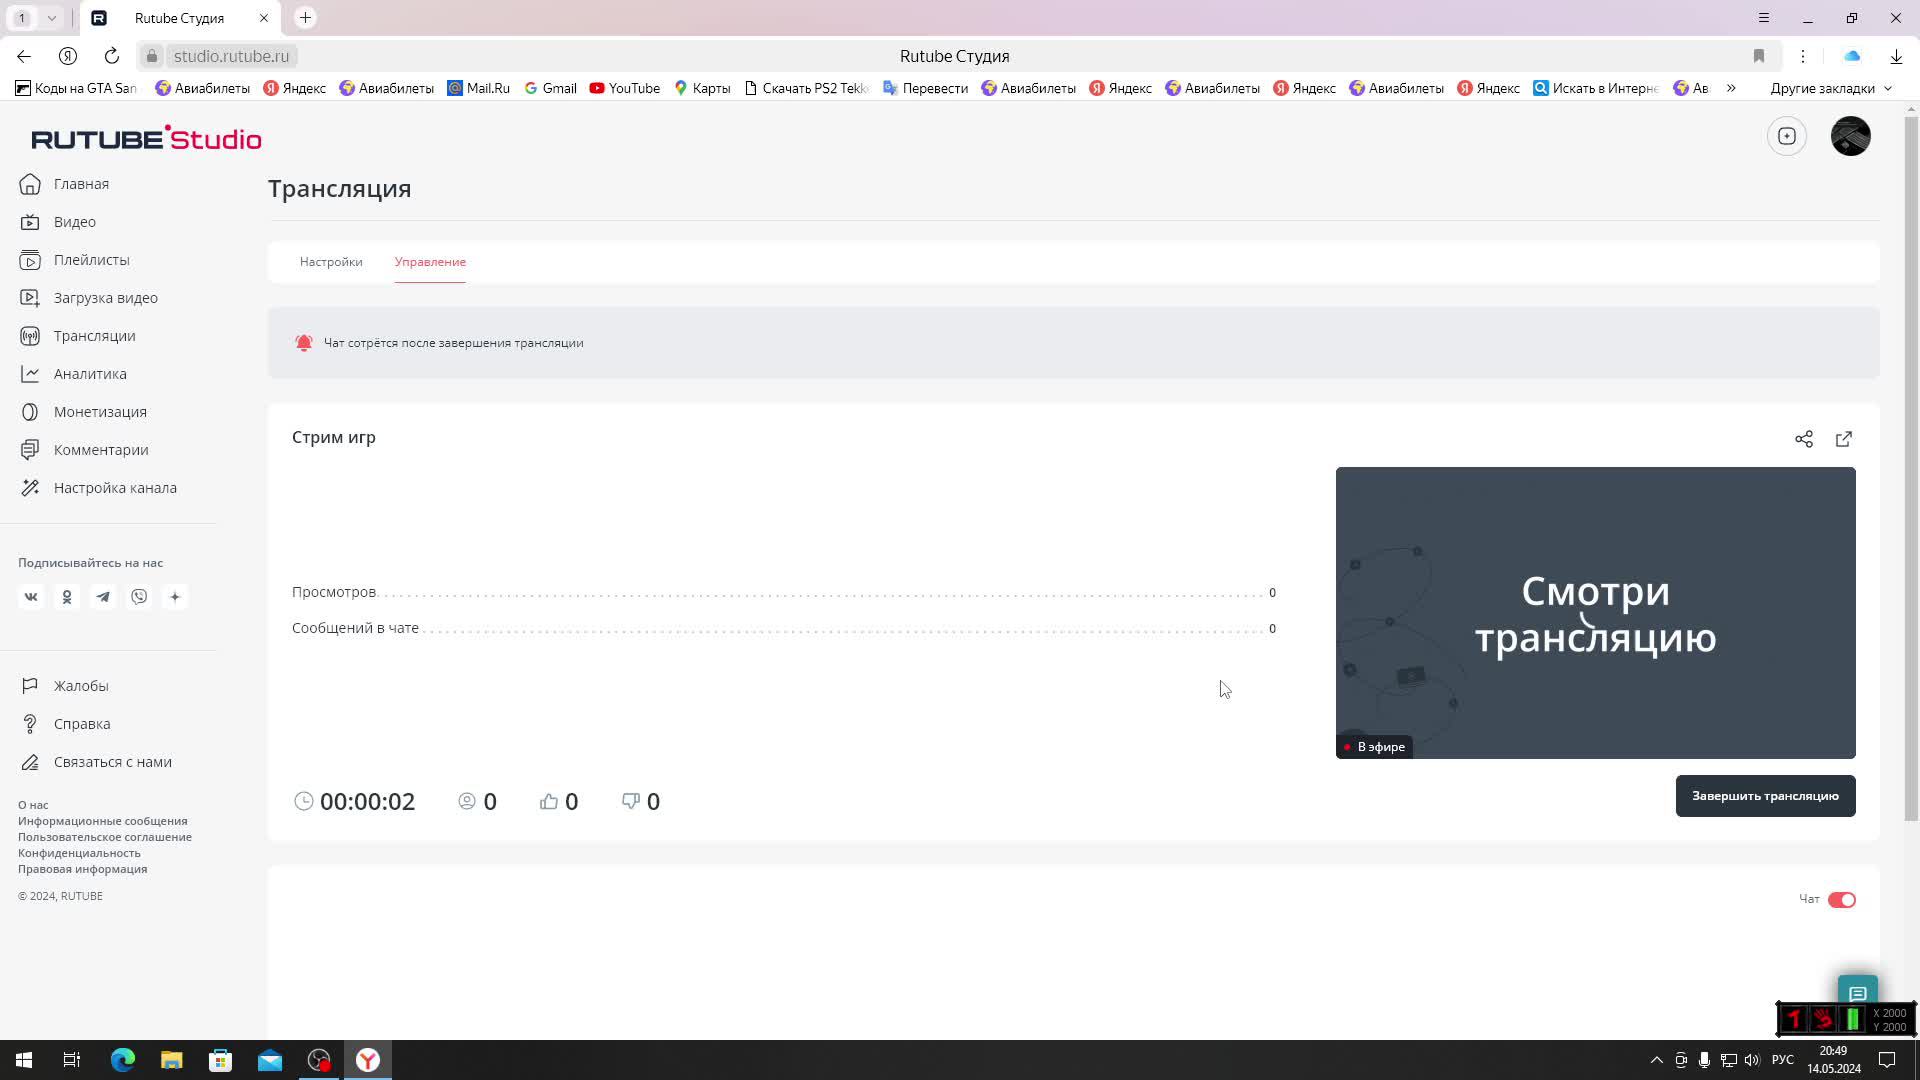Click the РУС language indicator
Image resolution: width=1920 pixels, height=1080 pixels.
(1782, 1060)
